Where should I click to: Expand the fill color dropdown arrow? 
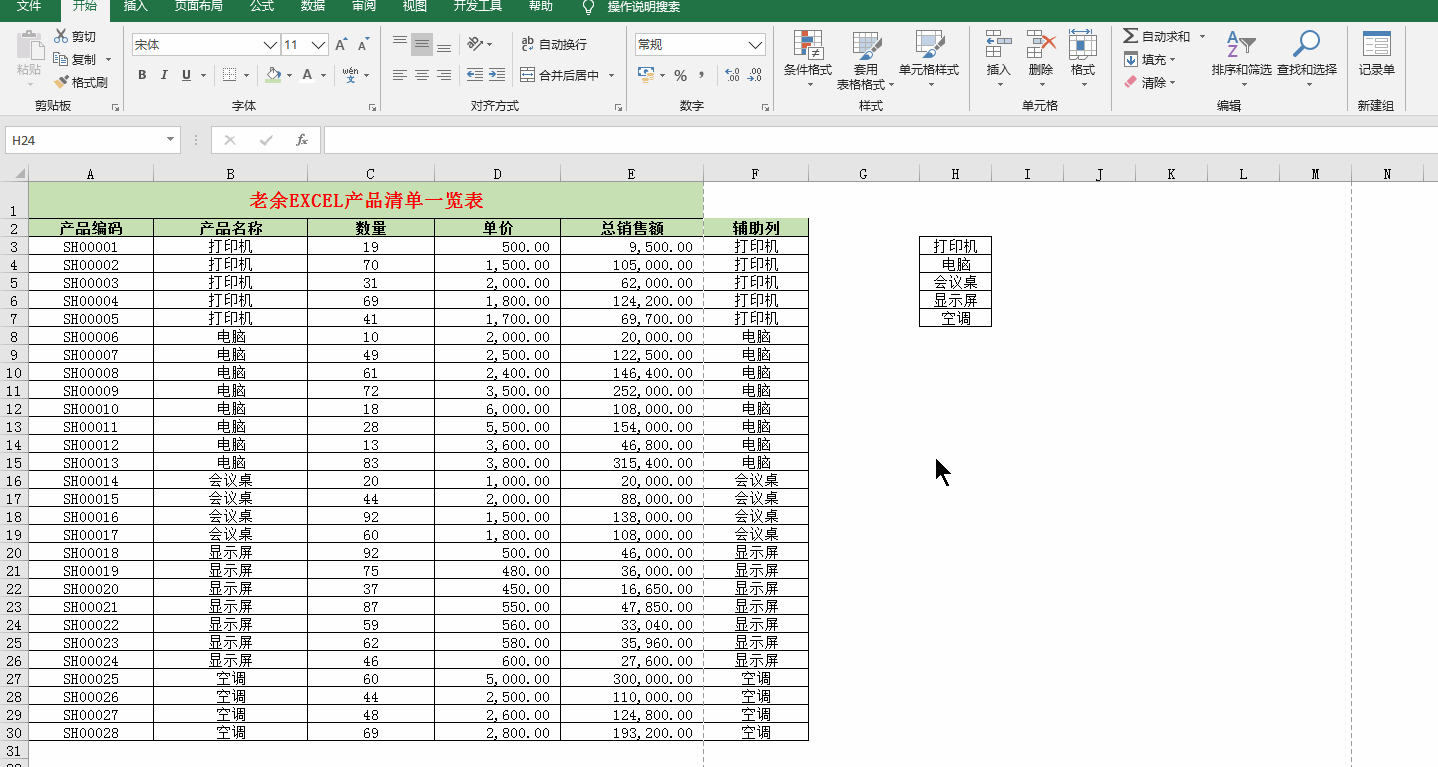coord(289,75)
